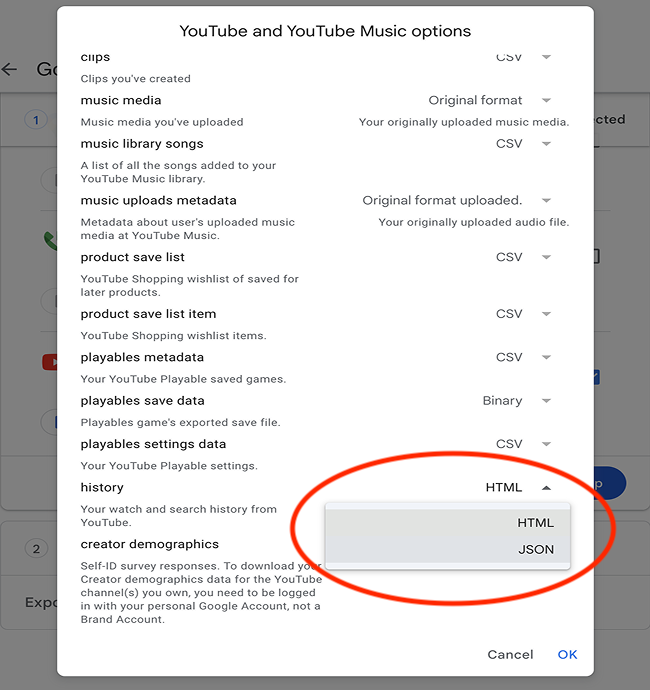Click the step 1 circle
650x700 pixels.
pyautogui.click(x=36, y=120)
